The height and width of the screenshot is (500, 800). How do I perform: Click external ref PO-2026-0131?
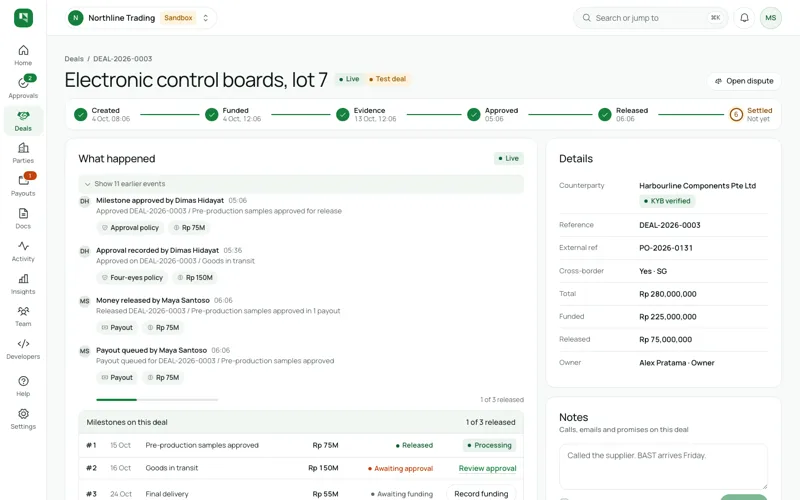666,248
